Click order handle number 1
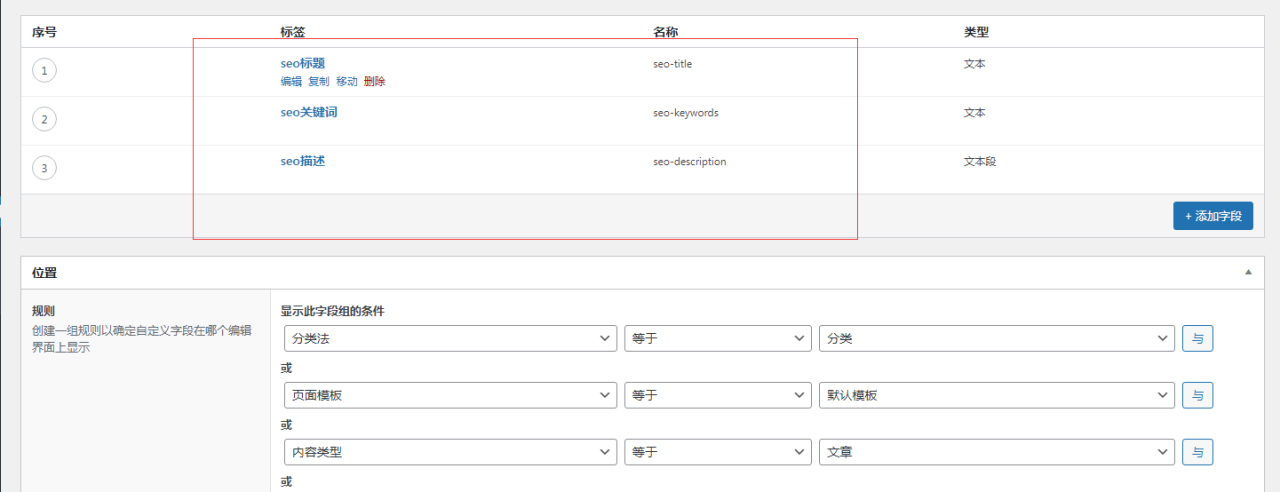 point(44,71)
